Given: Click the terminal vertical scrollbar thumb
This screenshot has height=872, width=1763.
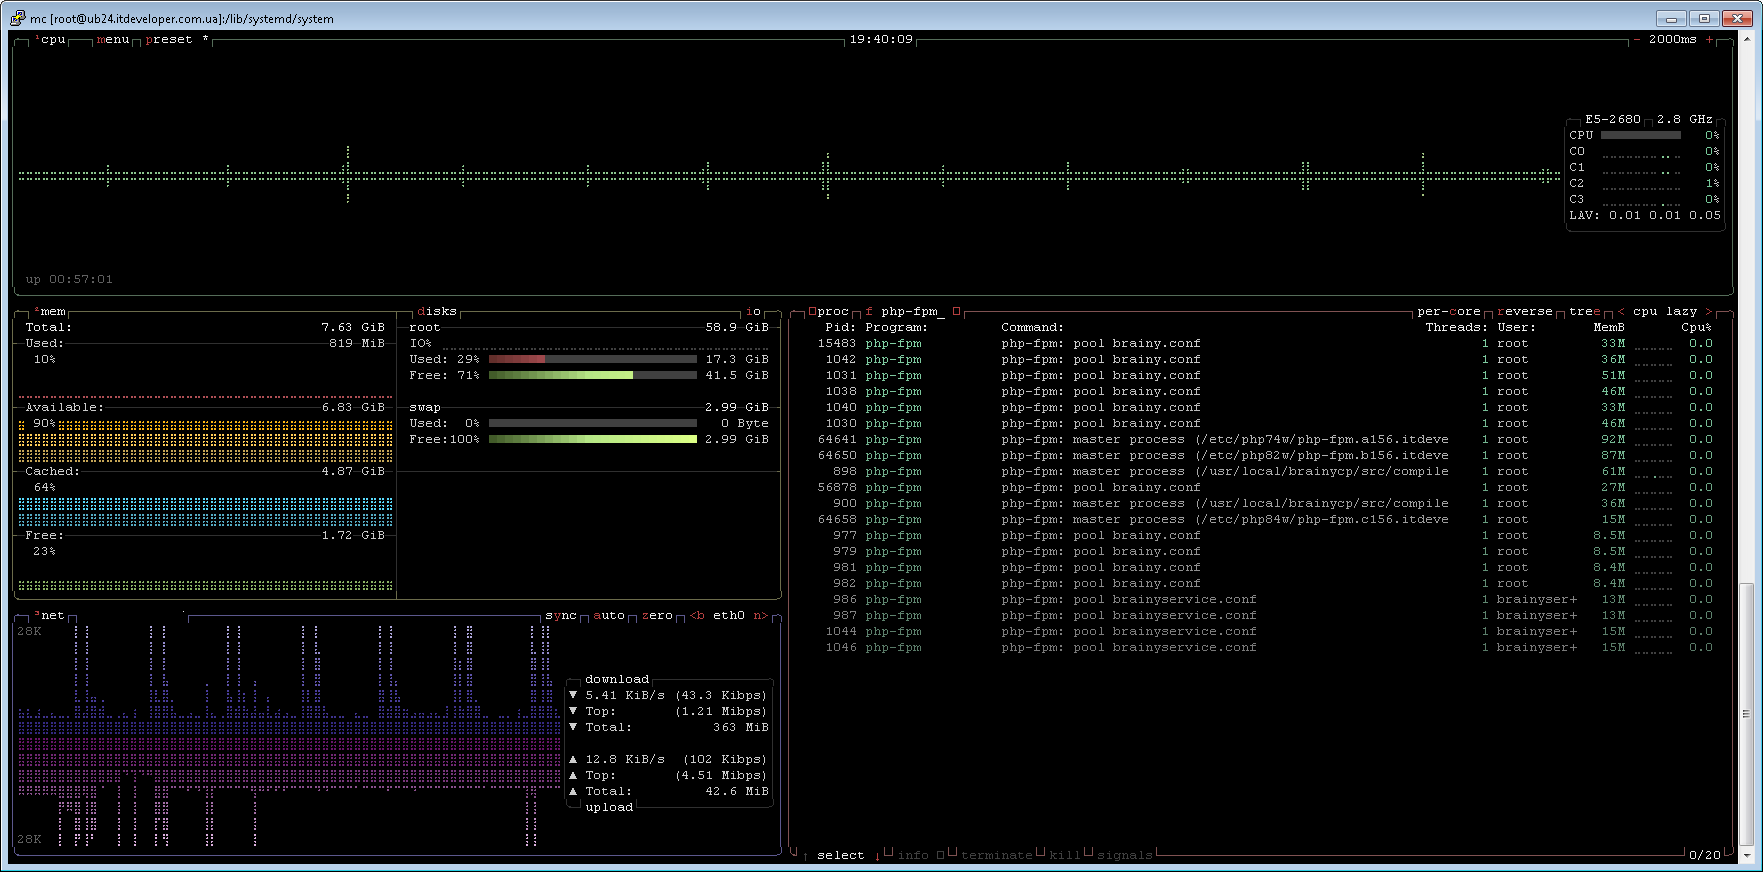Looking at the screenshot, I should pyautogui.click(x=1746, y=713).
